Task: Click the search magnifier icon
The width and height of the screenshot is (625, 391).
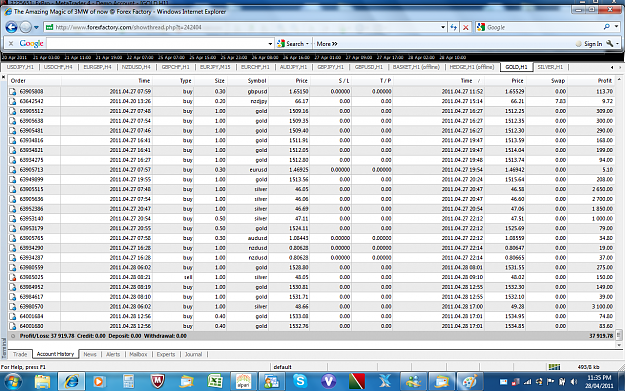Action: coord(606,27)
